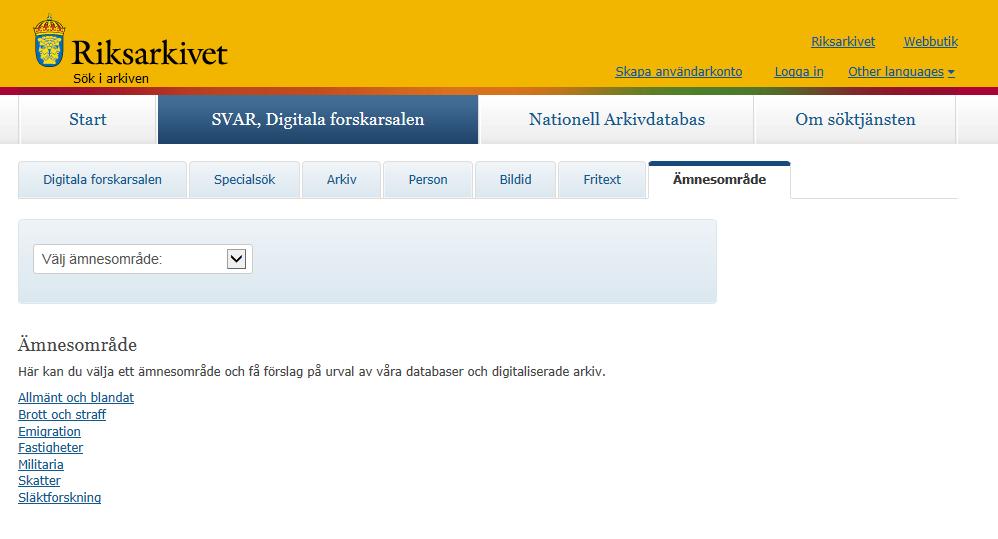Open the Välj ämnesområde dropdown arrow

pyautogui.click(x=236, y=259)
